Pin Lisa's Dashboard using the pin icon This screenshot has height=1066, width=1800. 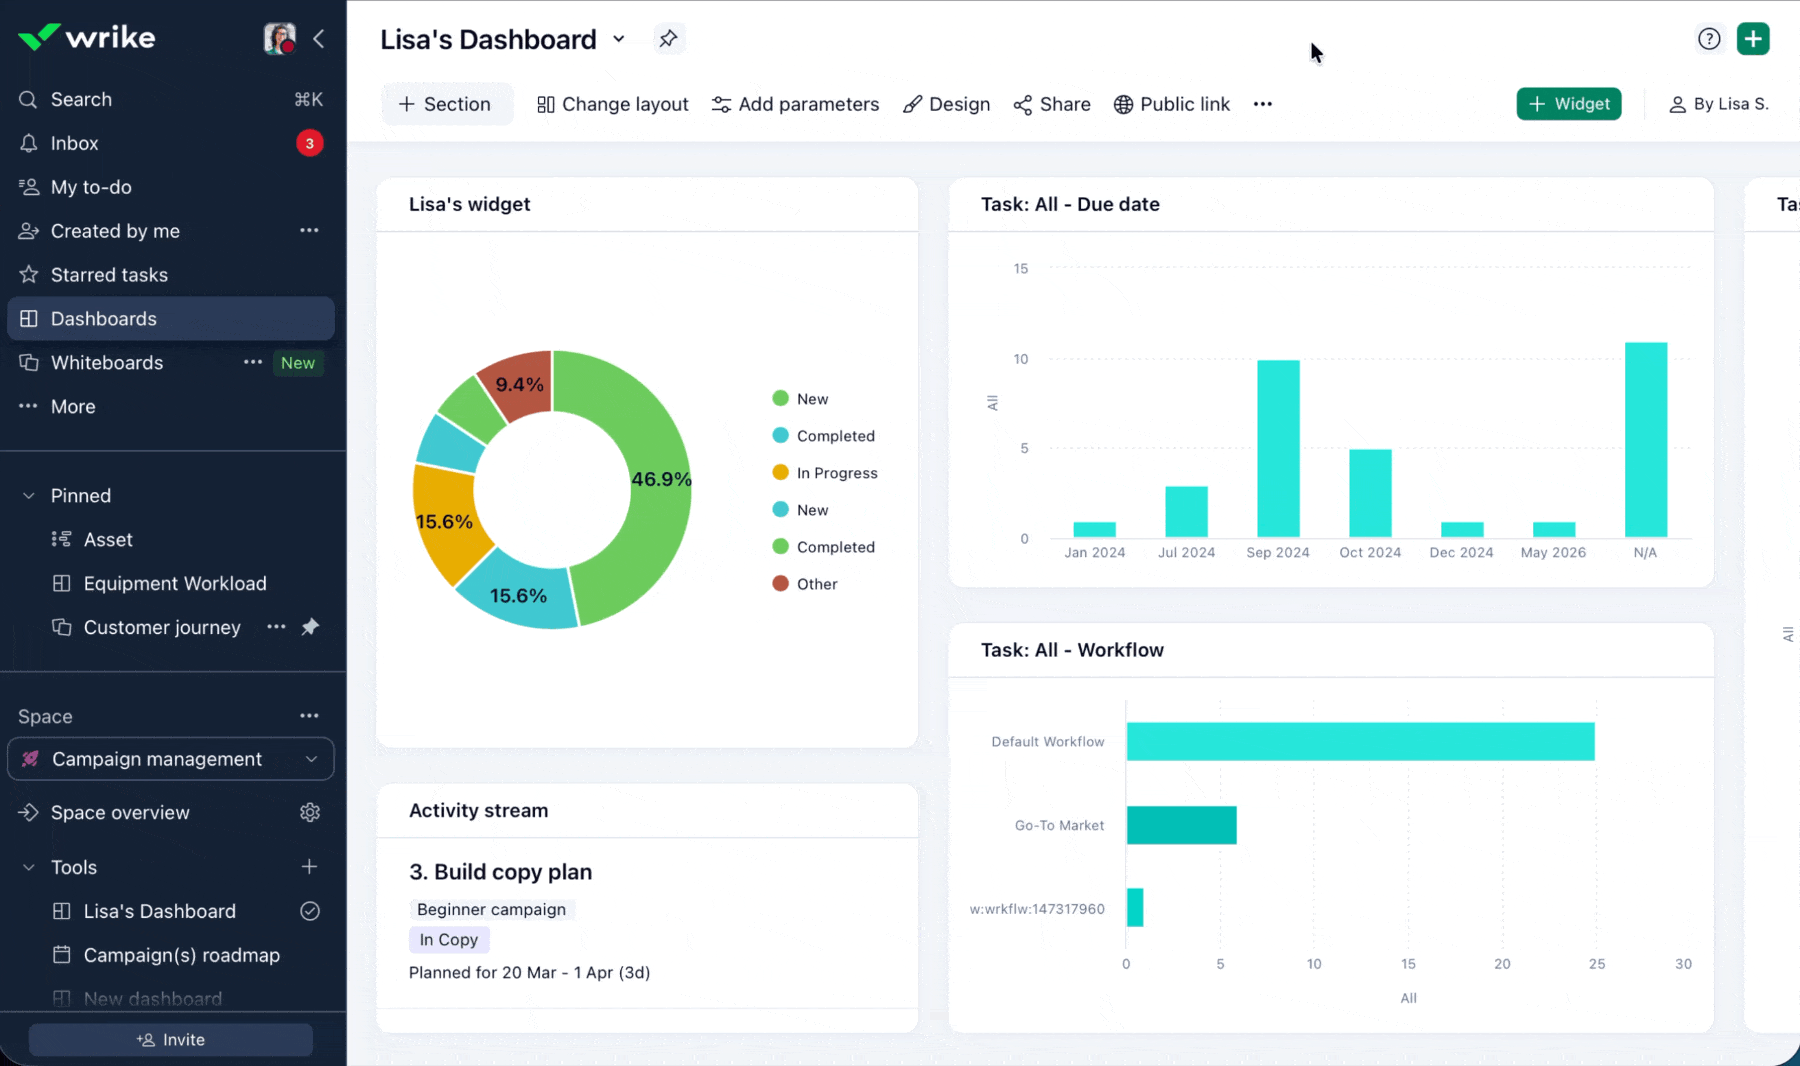[668, 39]
